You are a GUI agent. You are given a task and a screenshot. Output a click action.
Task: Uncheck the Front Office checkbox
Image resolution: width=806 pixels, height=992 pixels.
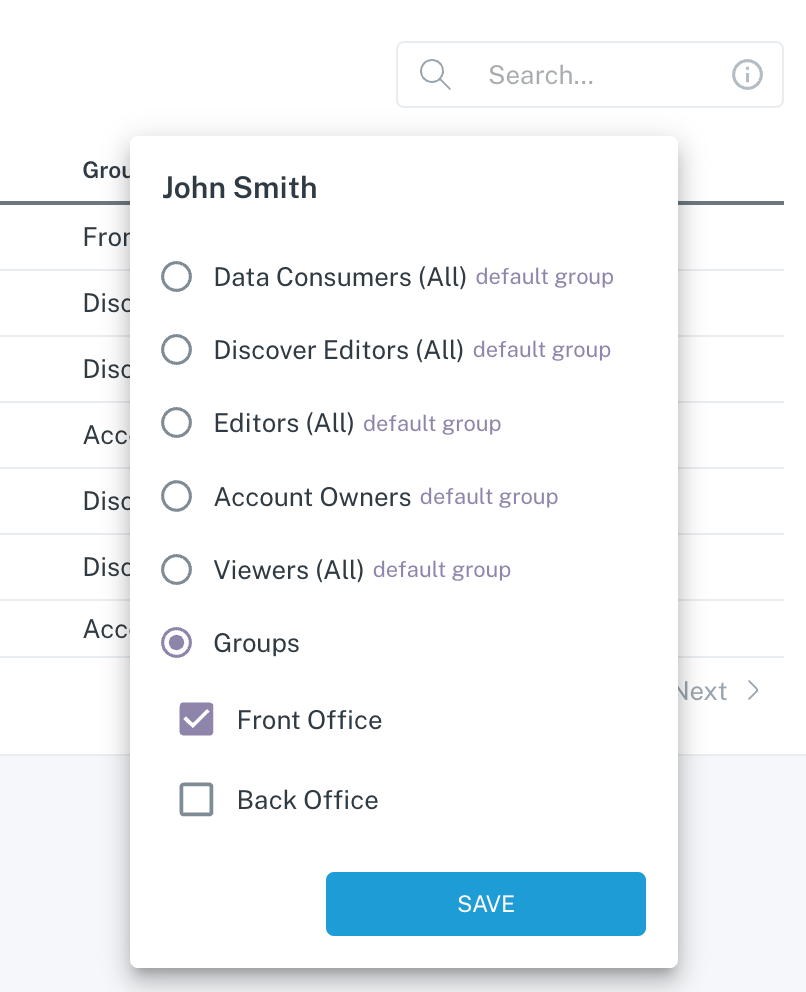197,720
